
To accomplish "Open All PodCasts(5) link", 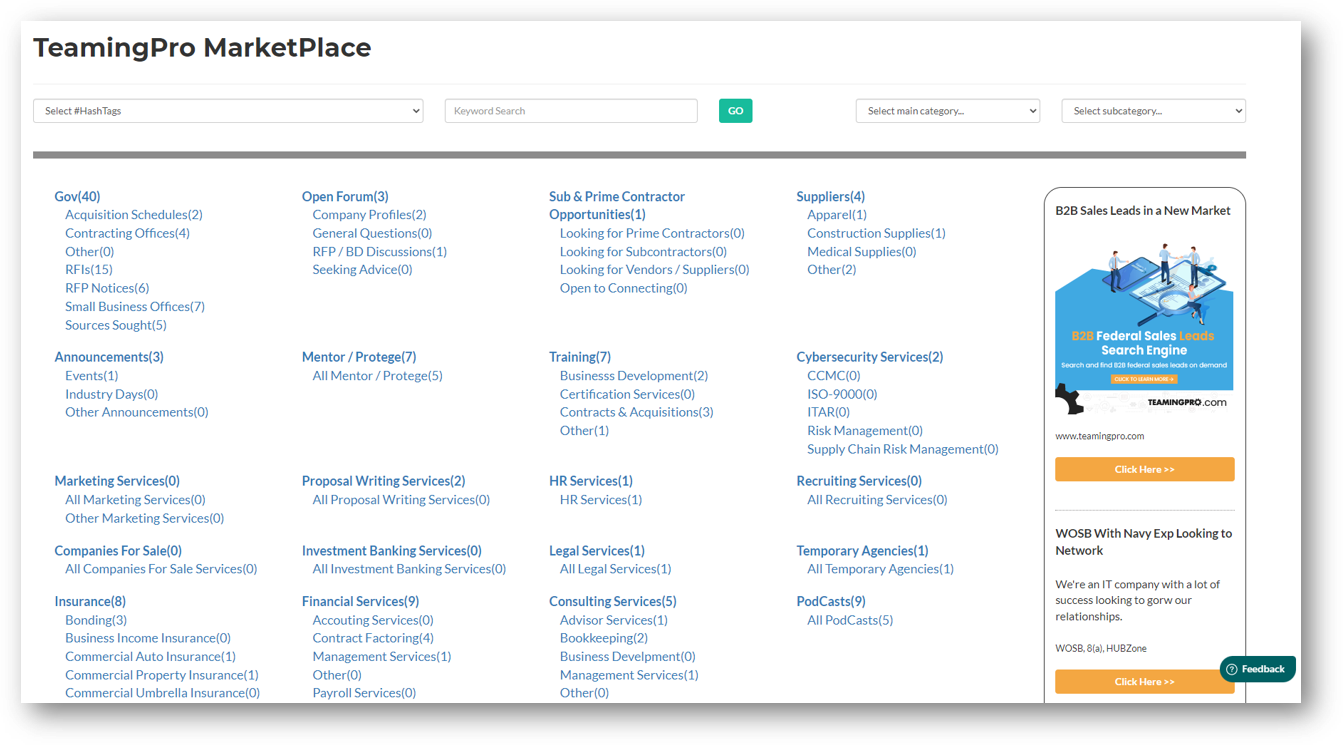I will click(x=850, y=620).
